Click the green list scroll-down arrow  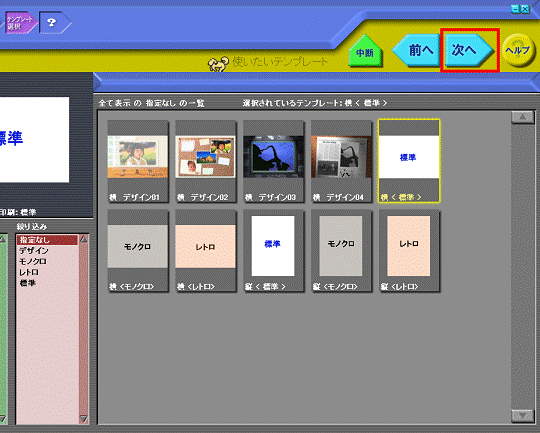(3, 419)
